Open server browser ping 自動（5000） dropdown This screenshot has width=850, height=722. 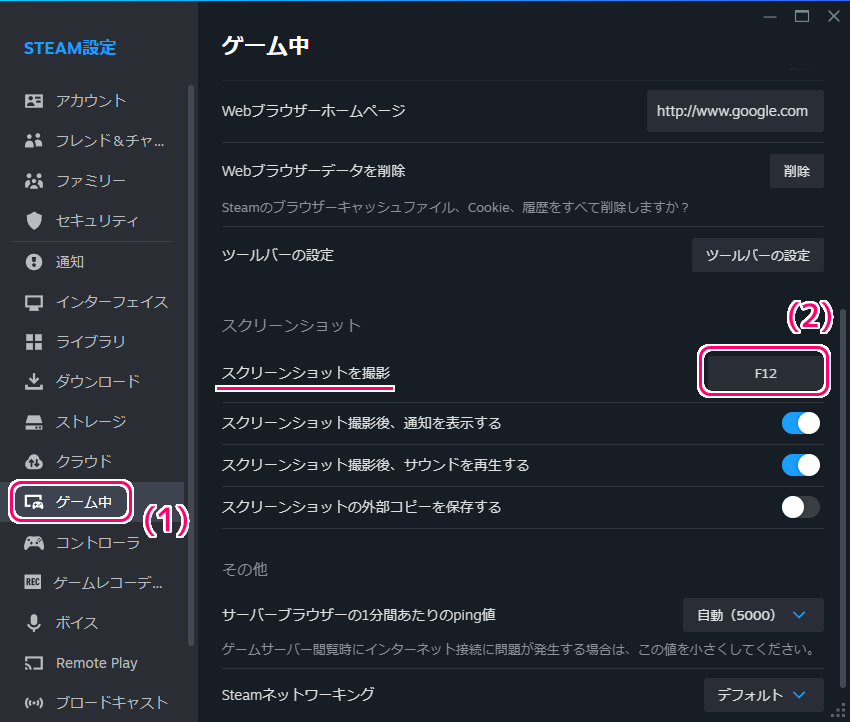[753, 615]
